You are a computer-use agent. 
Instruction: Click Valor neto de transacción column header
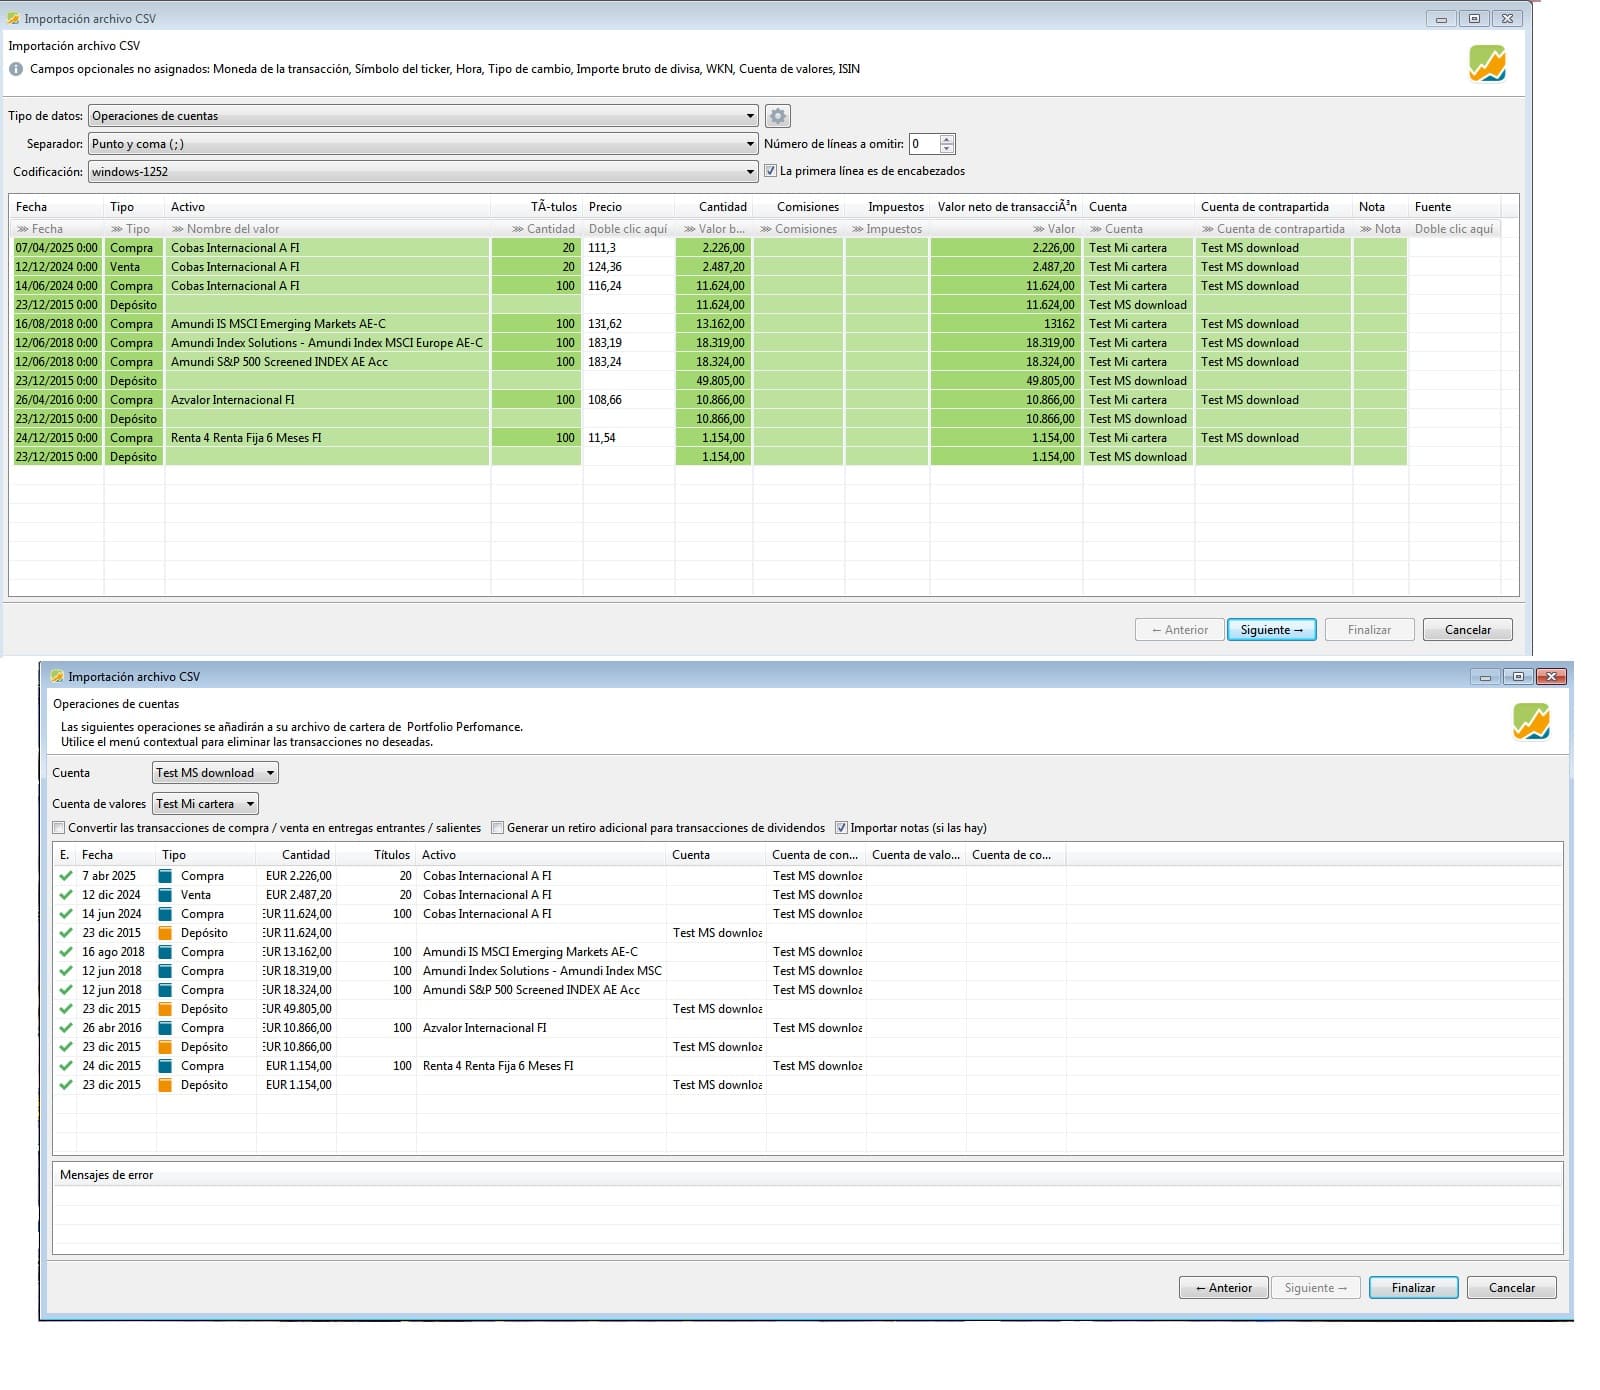1006,207
